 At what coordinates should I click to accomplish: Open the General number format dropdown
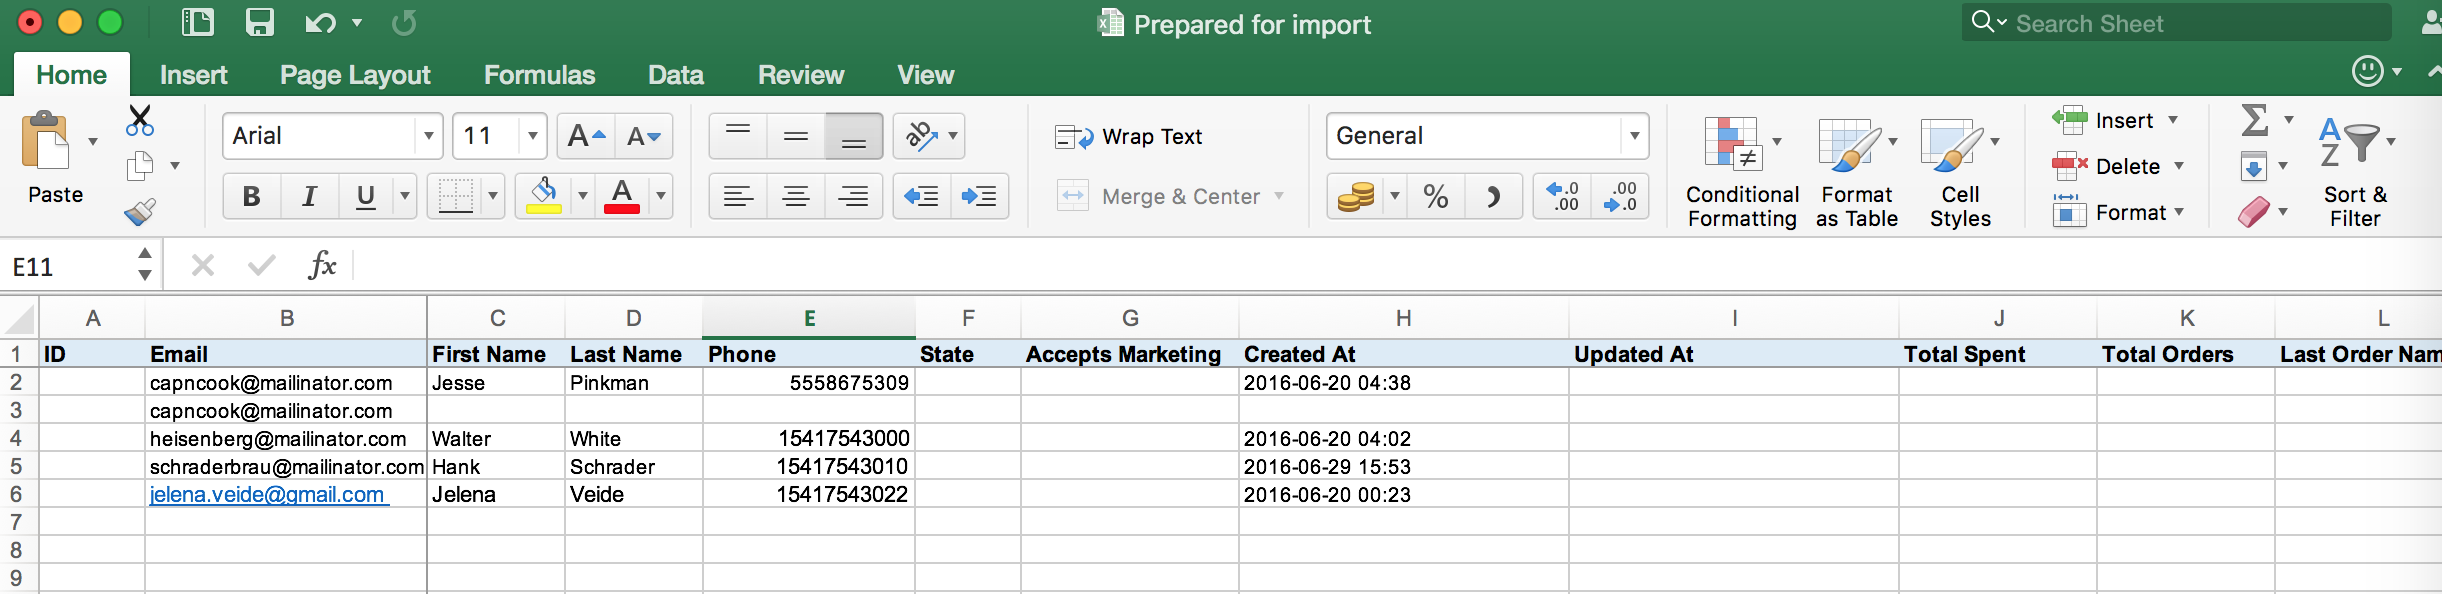[1634, 136]
